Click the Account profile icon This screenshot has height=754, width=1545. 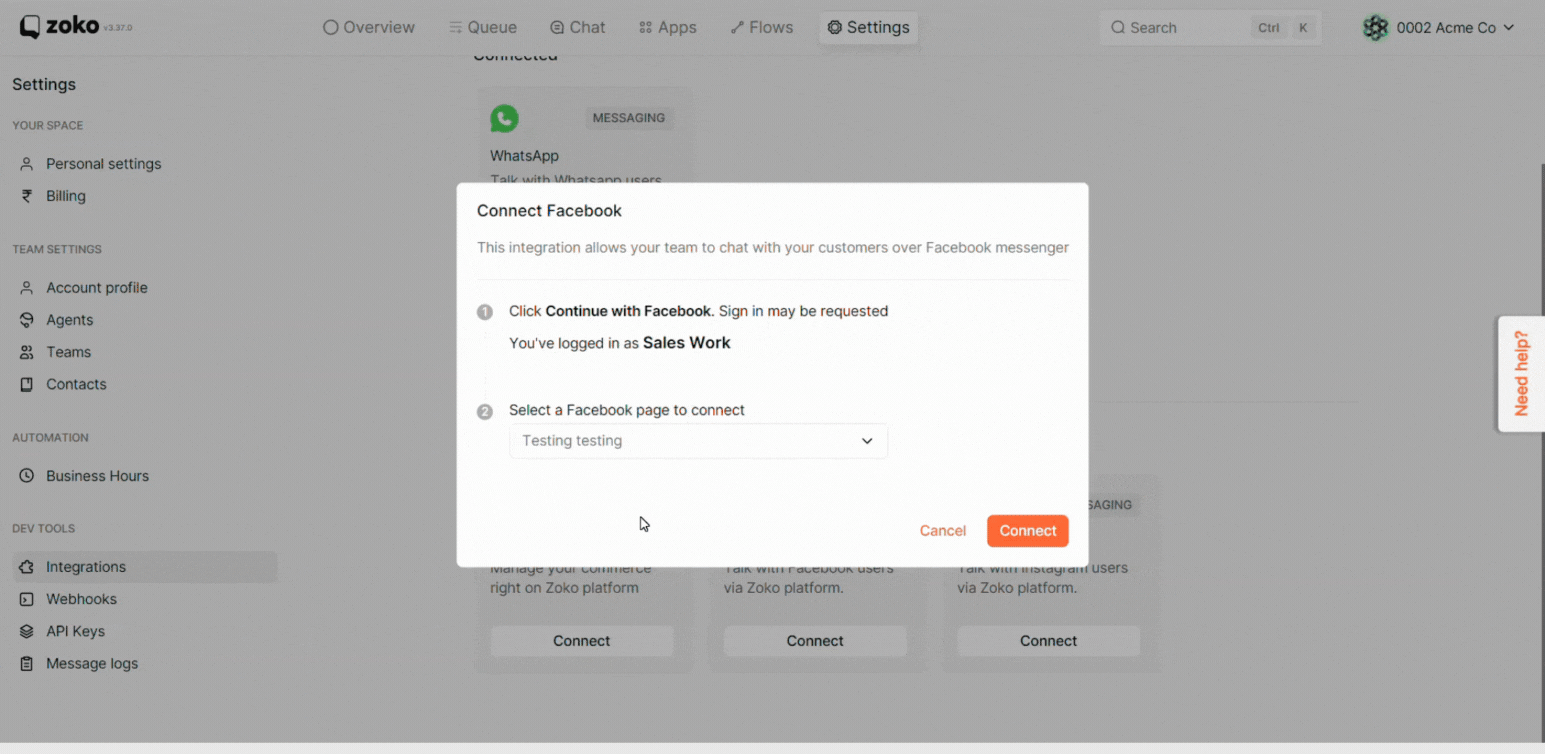coord(27,288)
